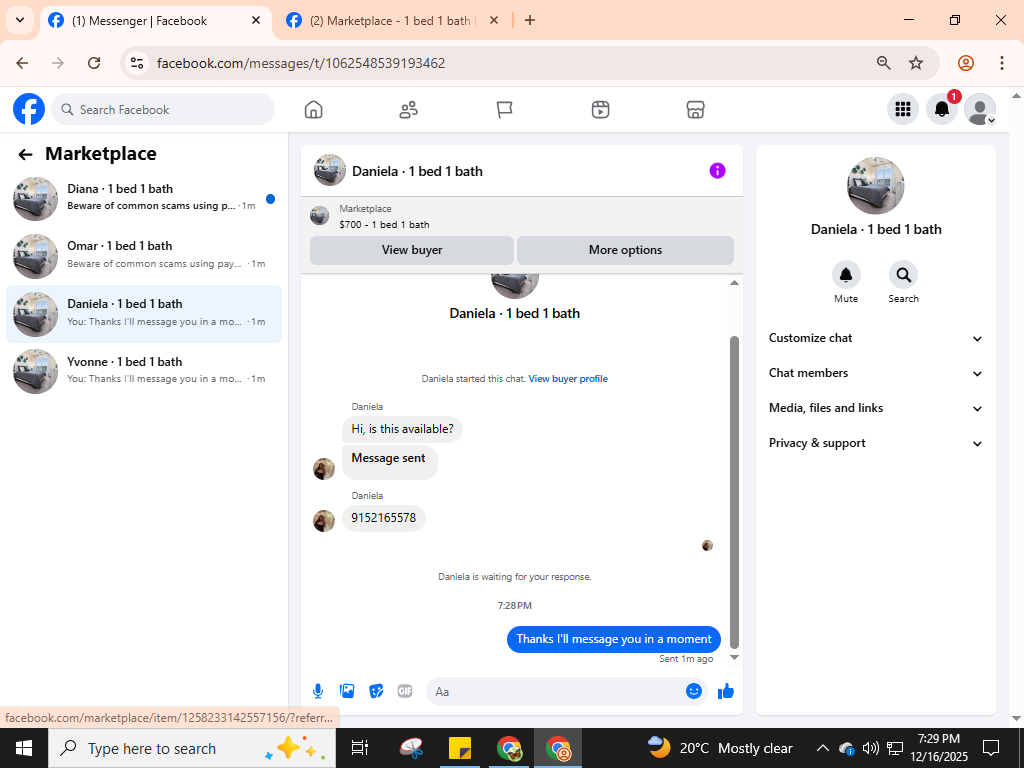
Task: Click the Thanks I'll message you bubble
Action: coord(613,639)
